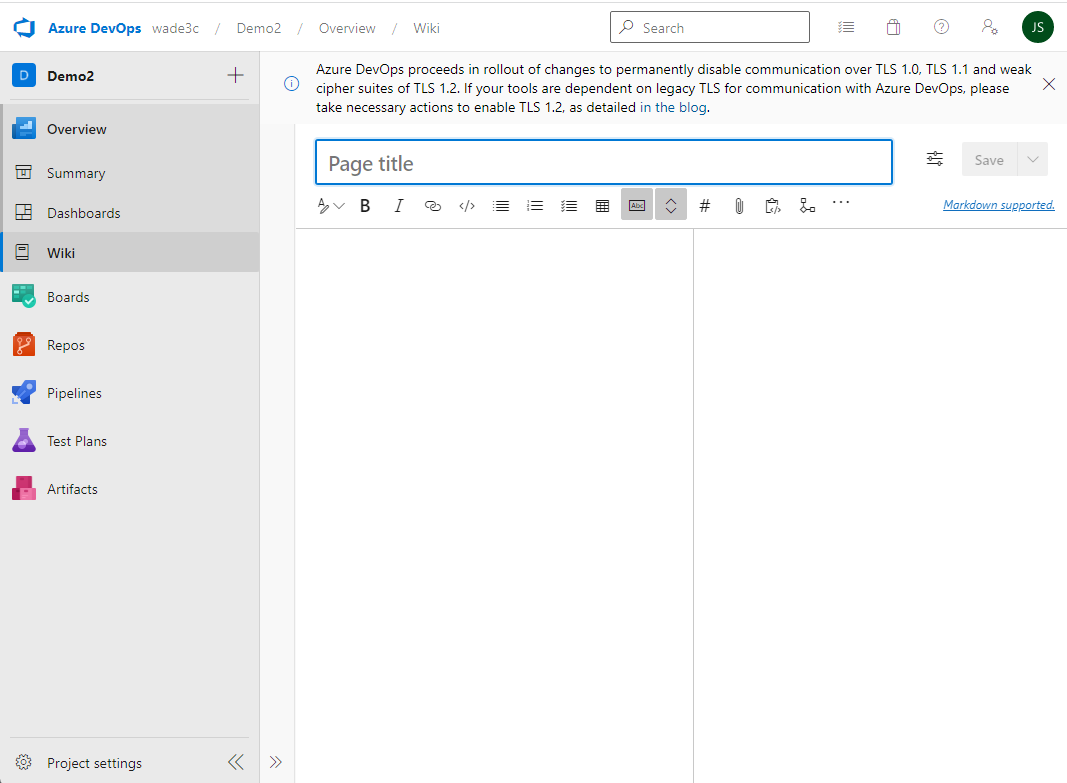Viewport: 1067px width, 783px height.
Task: Add a task list with the checklist icon
Action: (x=569, y=206)
